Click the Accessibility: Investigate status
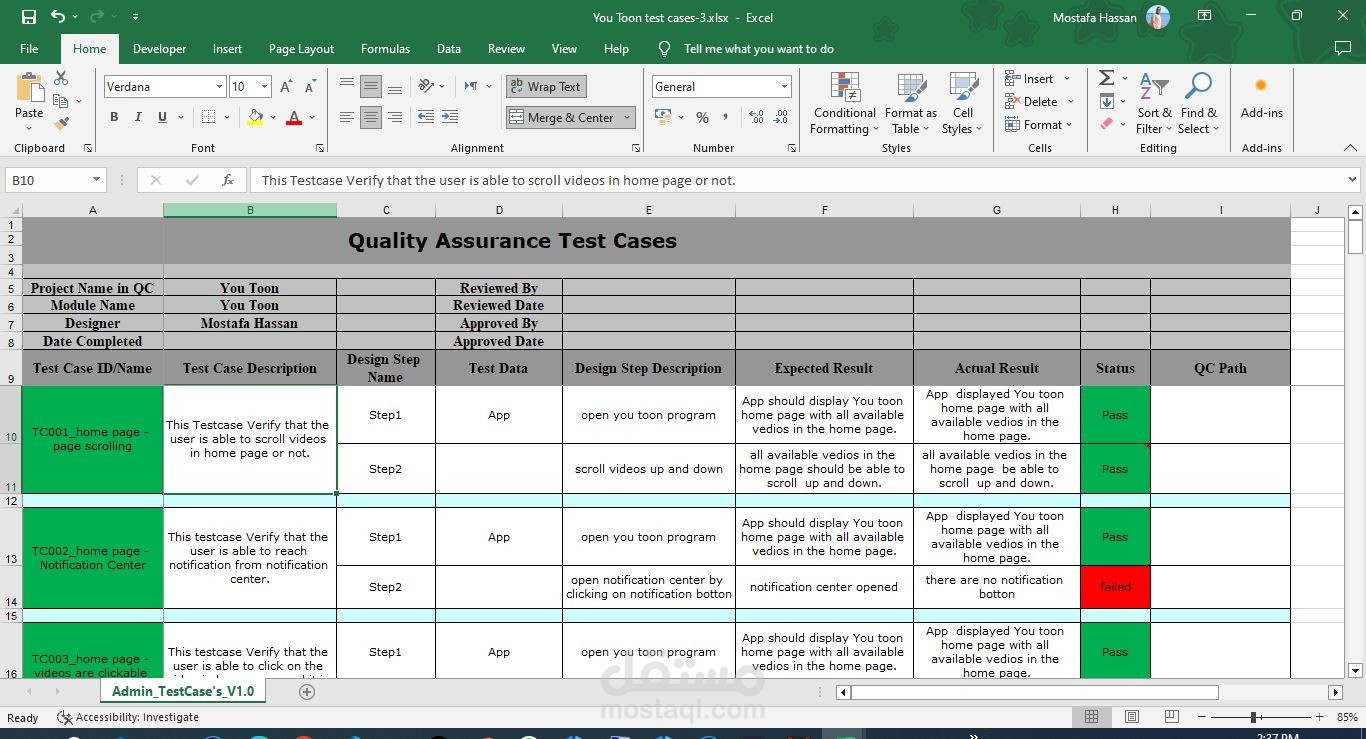1366x739 pixels. [x=128, y=717]
